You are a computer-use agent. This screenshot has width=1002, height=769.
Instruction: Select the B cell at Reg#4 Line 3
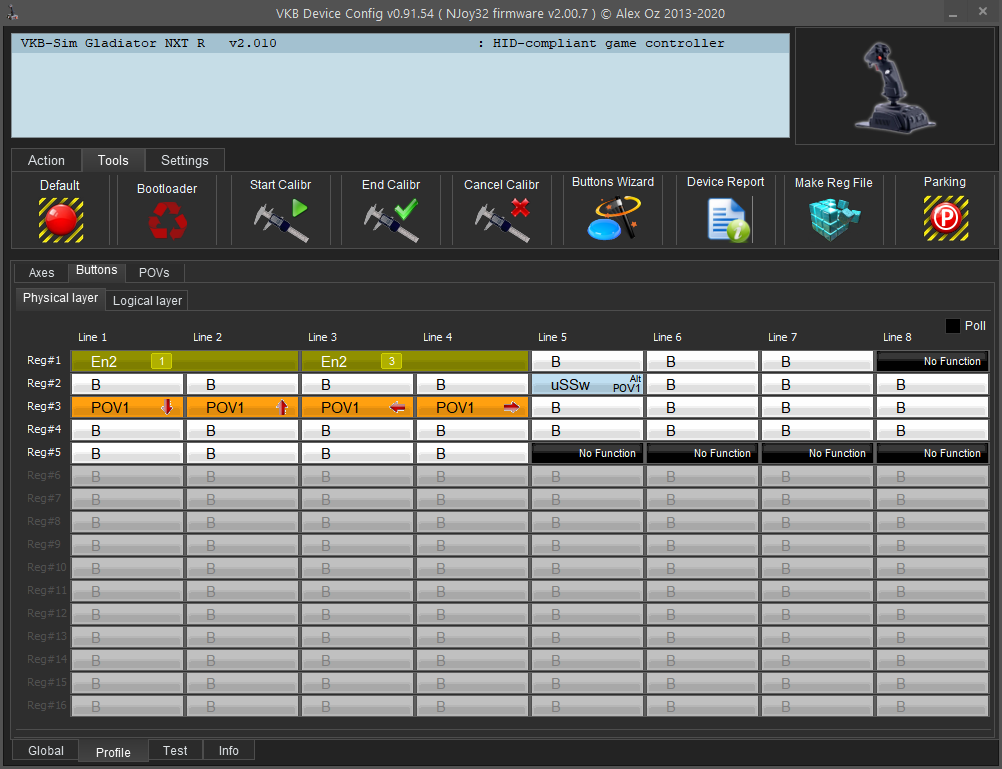point(358,430)
